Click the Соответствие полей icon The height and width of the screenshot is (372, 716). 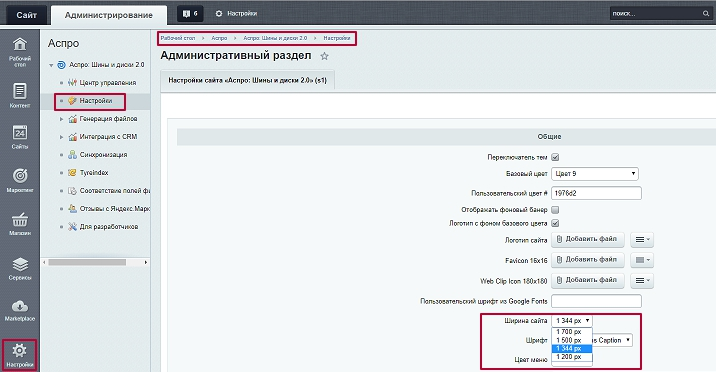coord(72,191)
